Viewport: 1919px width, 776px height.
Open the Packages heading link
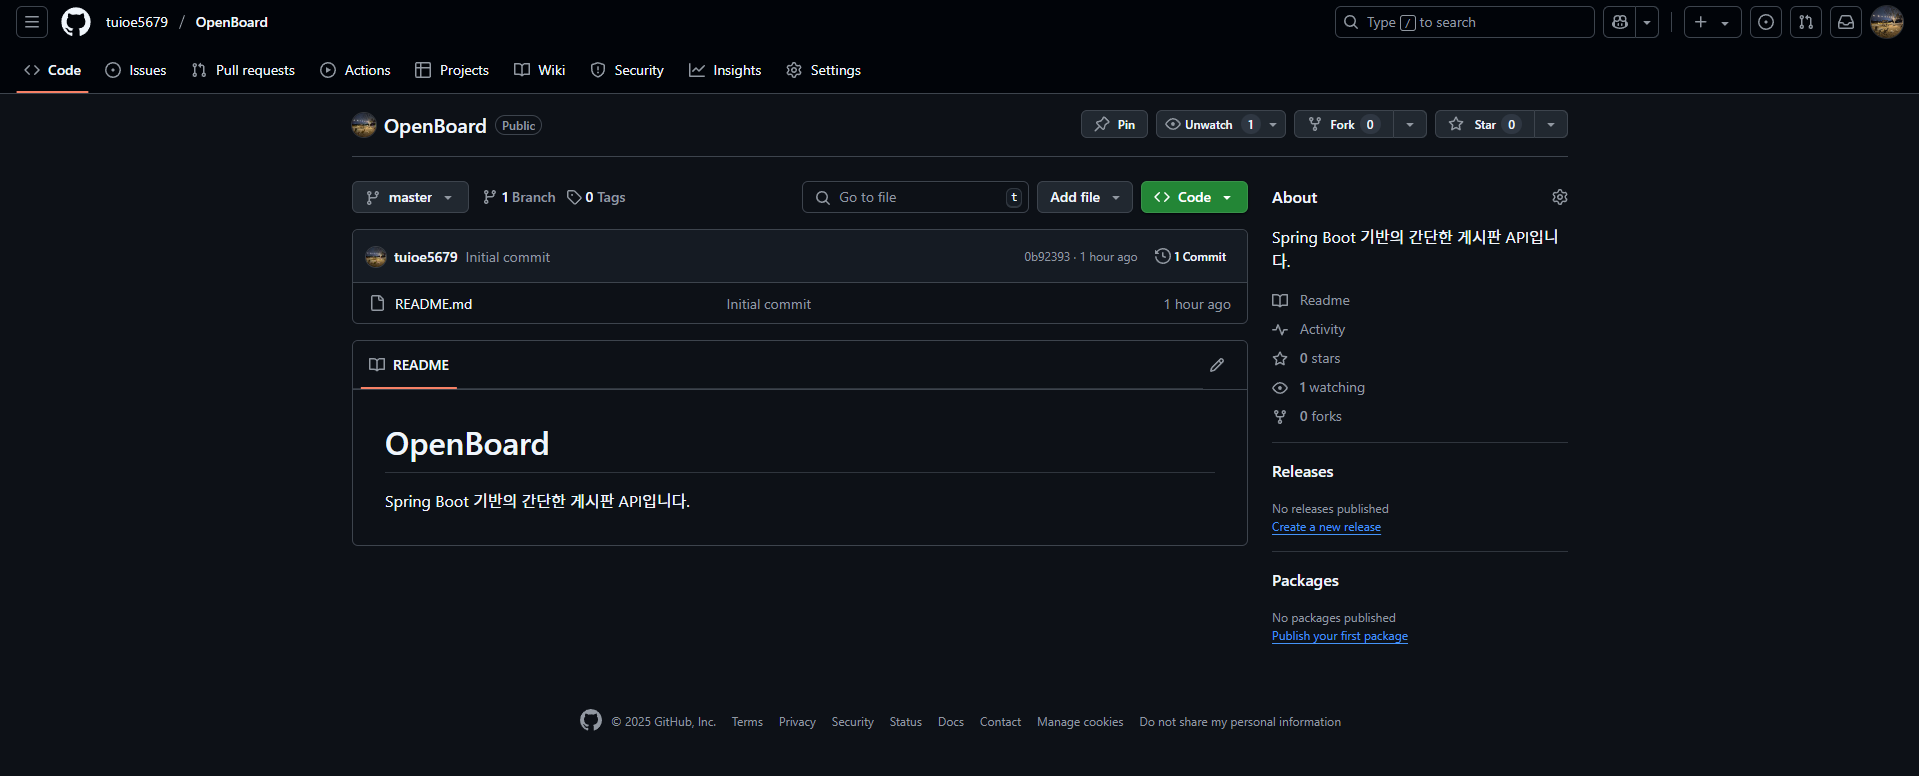1305,580
